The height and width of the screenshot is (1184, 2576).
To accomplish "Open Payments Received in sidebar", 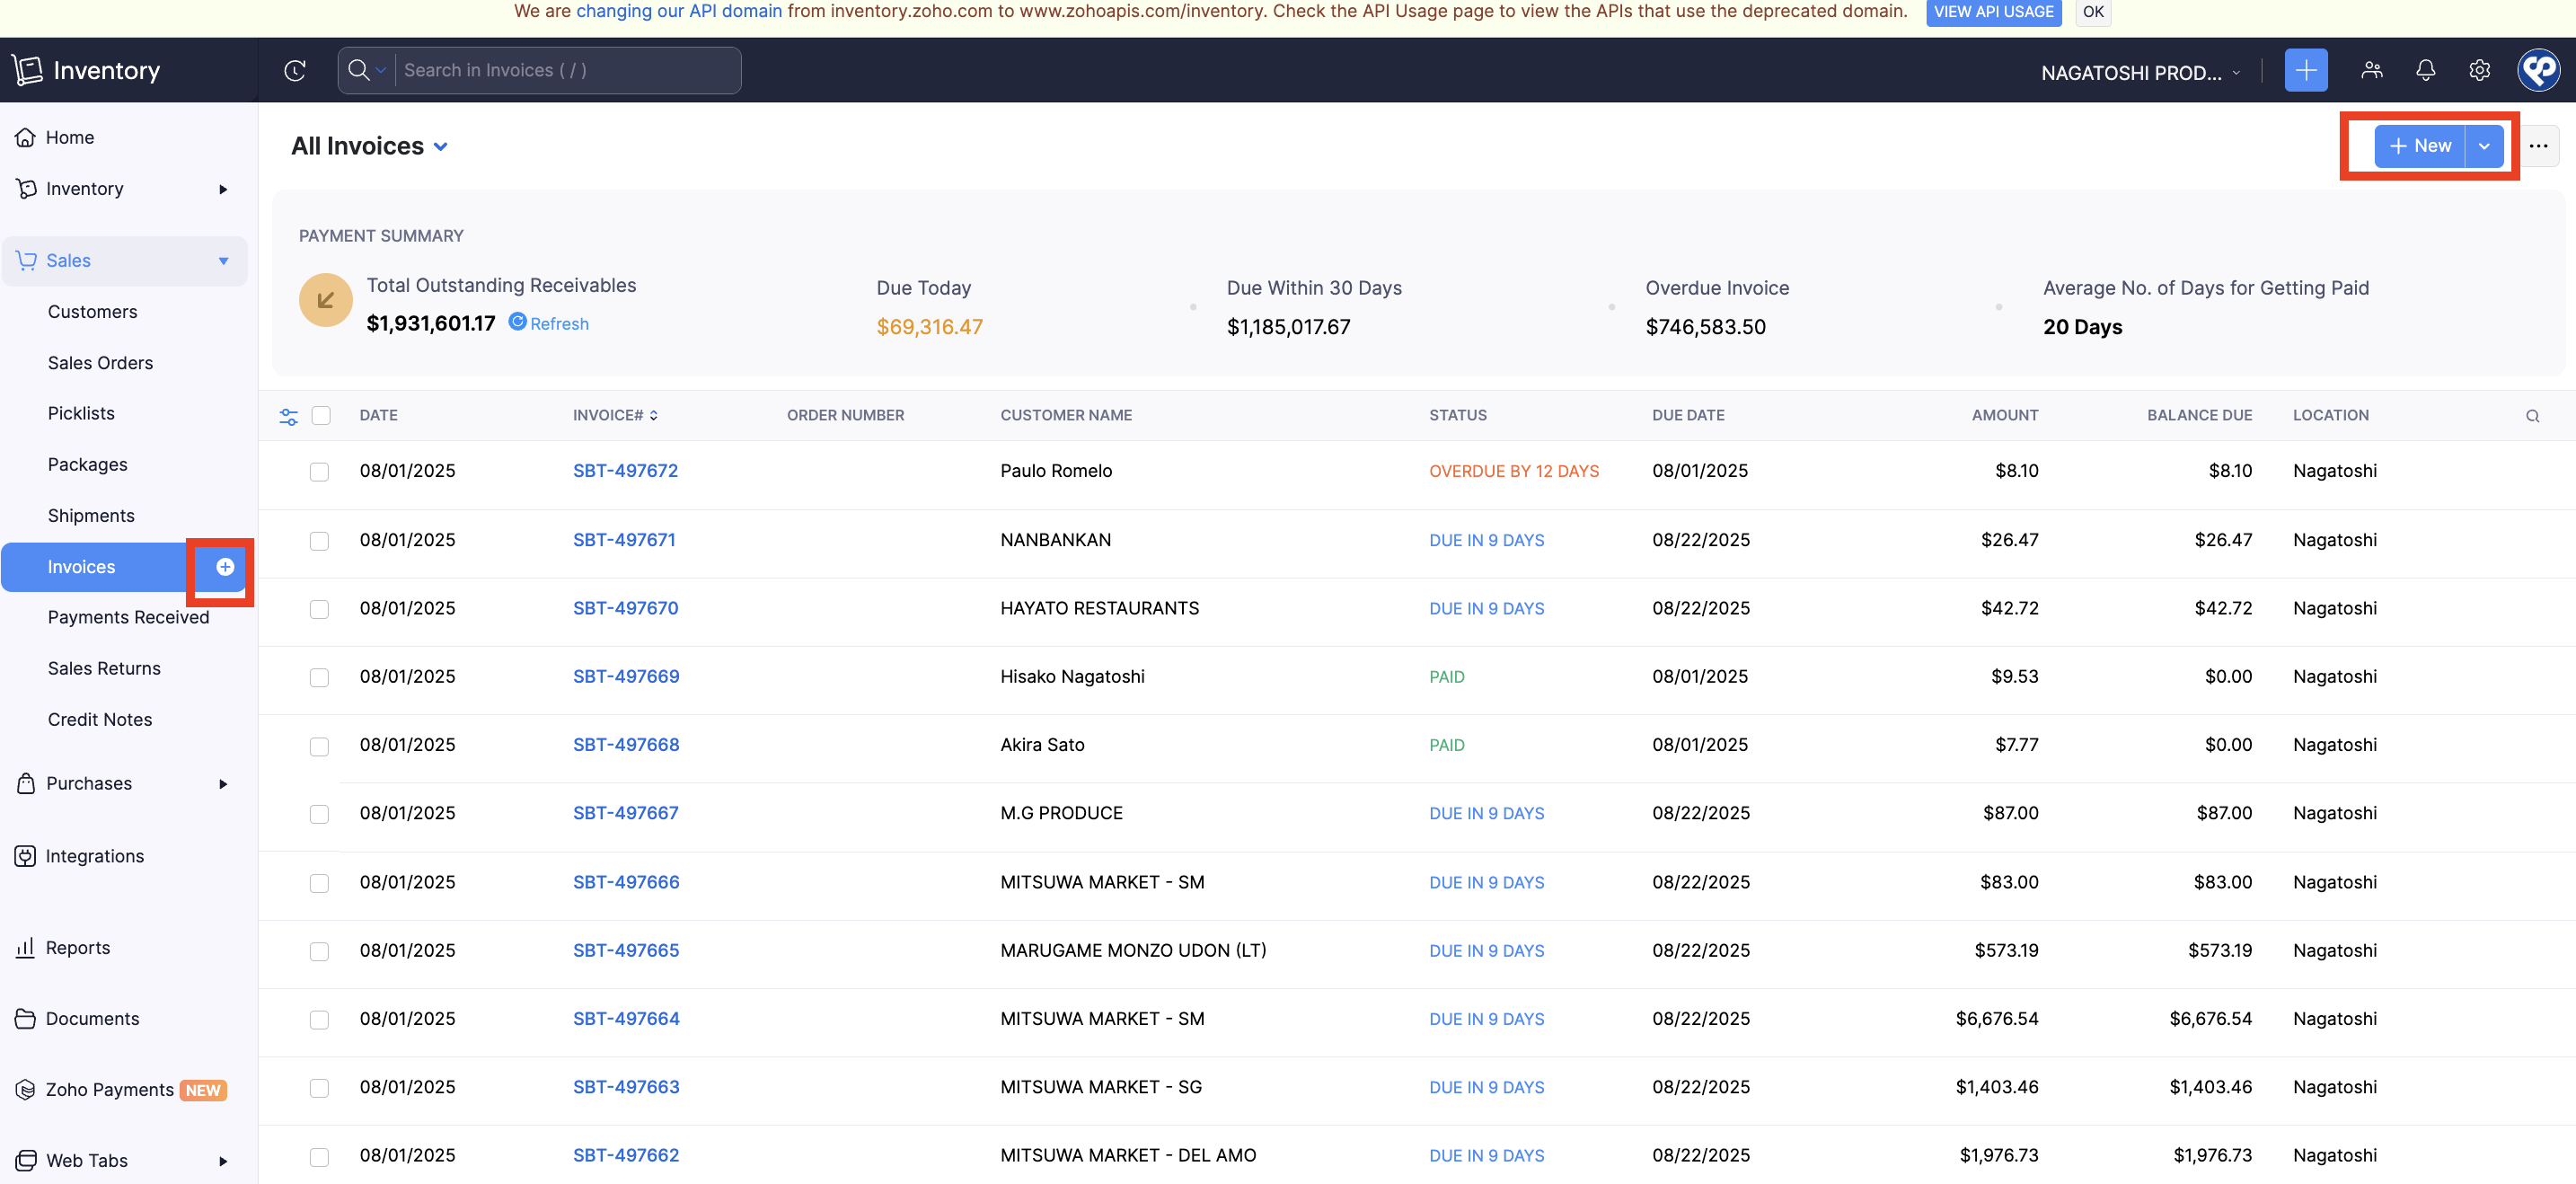I will coord(128,617).
